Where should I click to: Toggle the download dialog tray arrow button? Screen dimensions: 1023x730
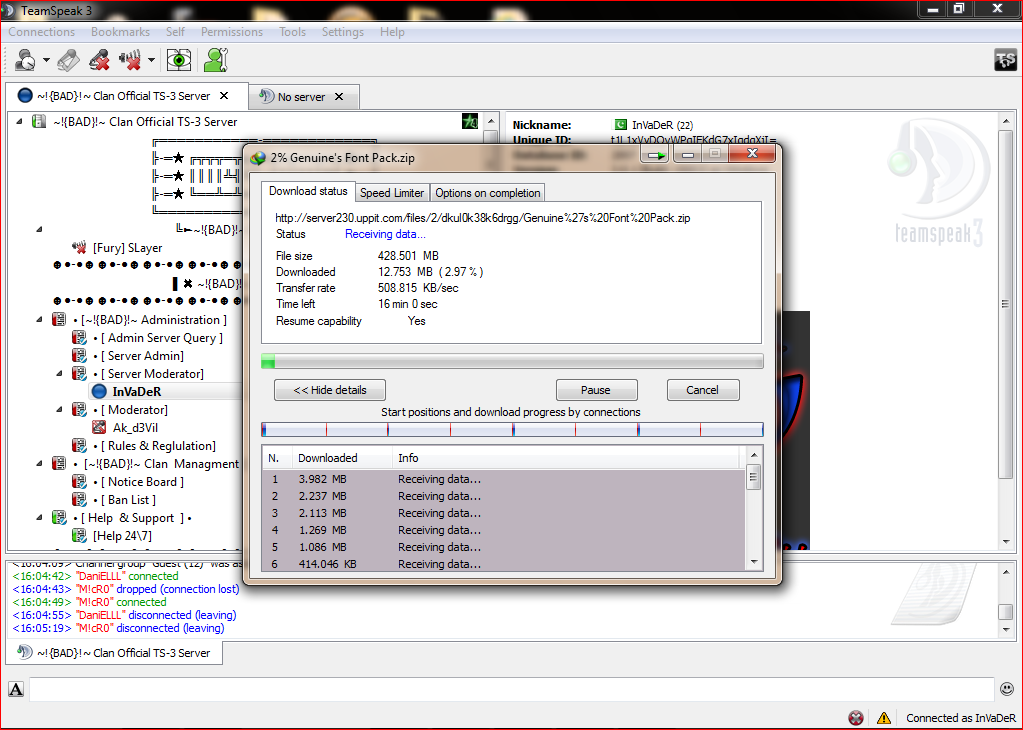coord(654,155)
